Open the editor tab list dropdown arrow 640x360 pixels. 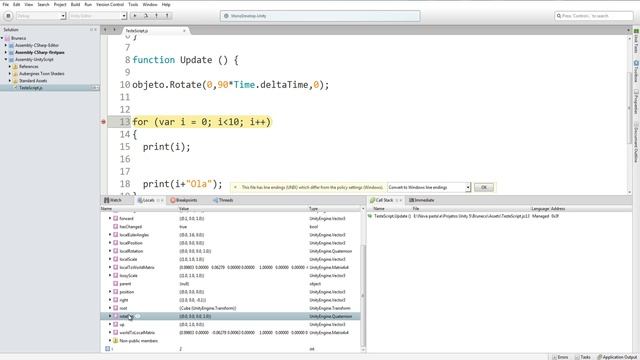628,30
